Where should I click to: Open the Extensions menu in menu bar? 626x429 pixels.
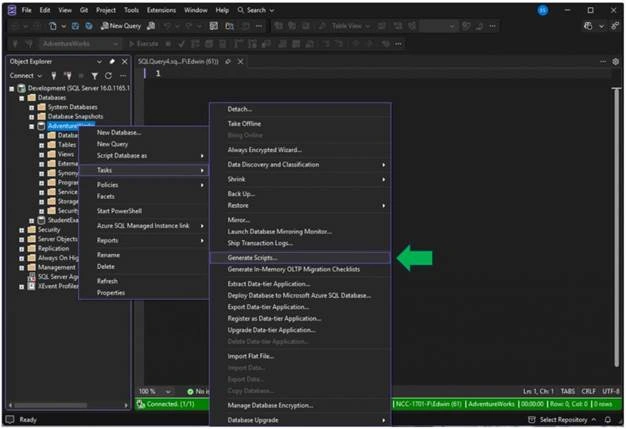click(x=161, y=10)
